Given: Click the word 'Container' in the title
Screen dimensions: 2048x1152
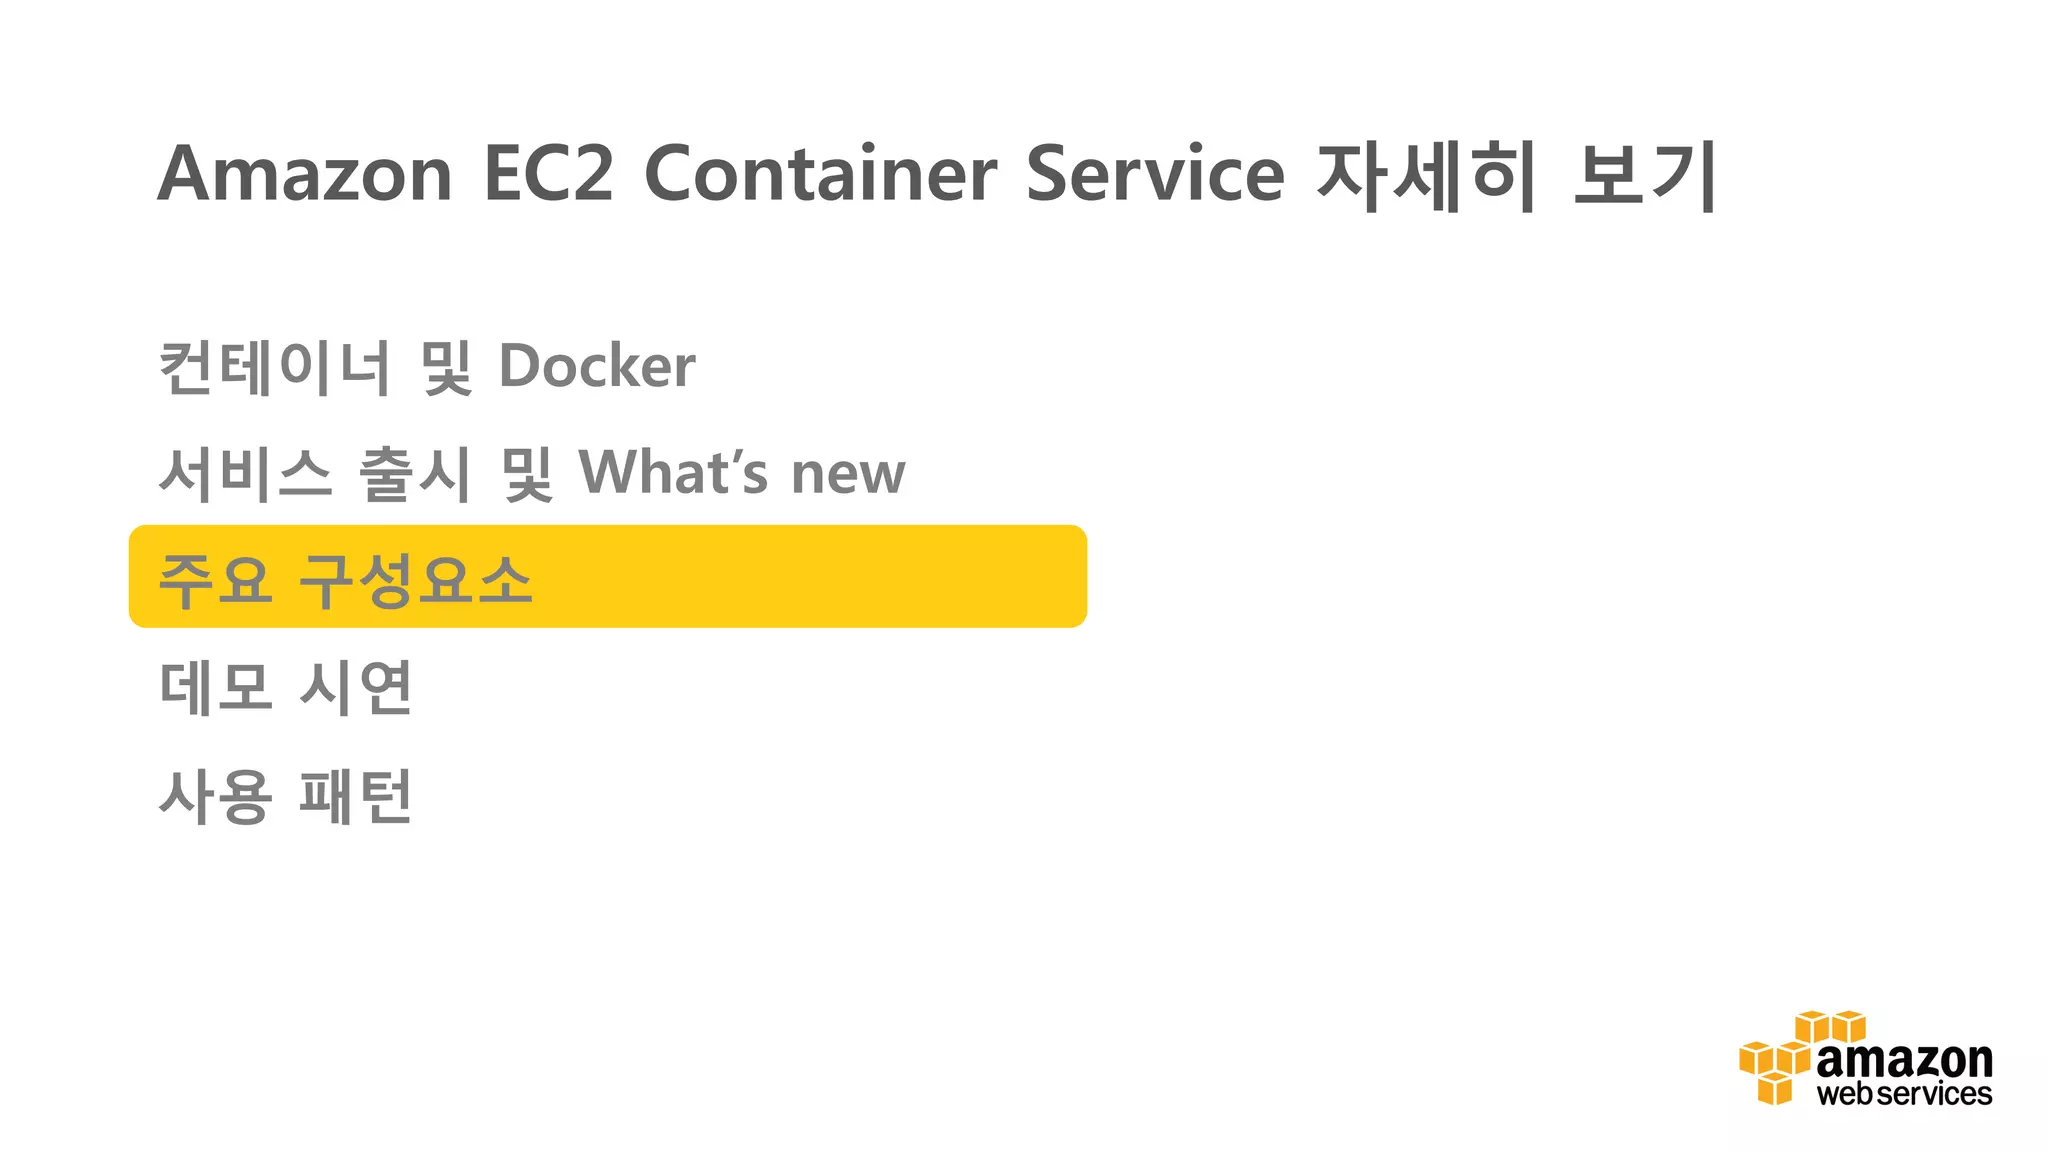Looking at the screenshot, I should [x=820, y=174].
